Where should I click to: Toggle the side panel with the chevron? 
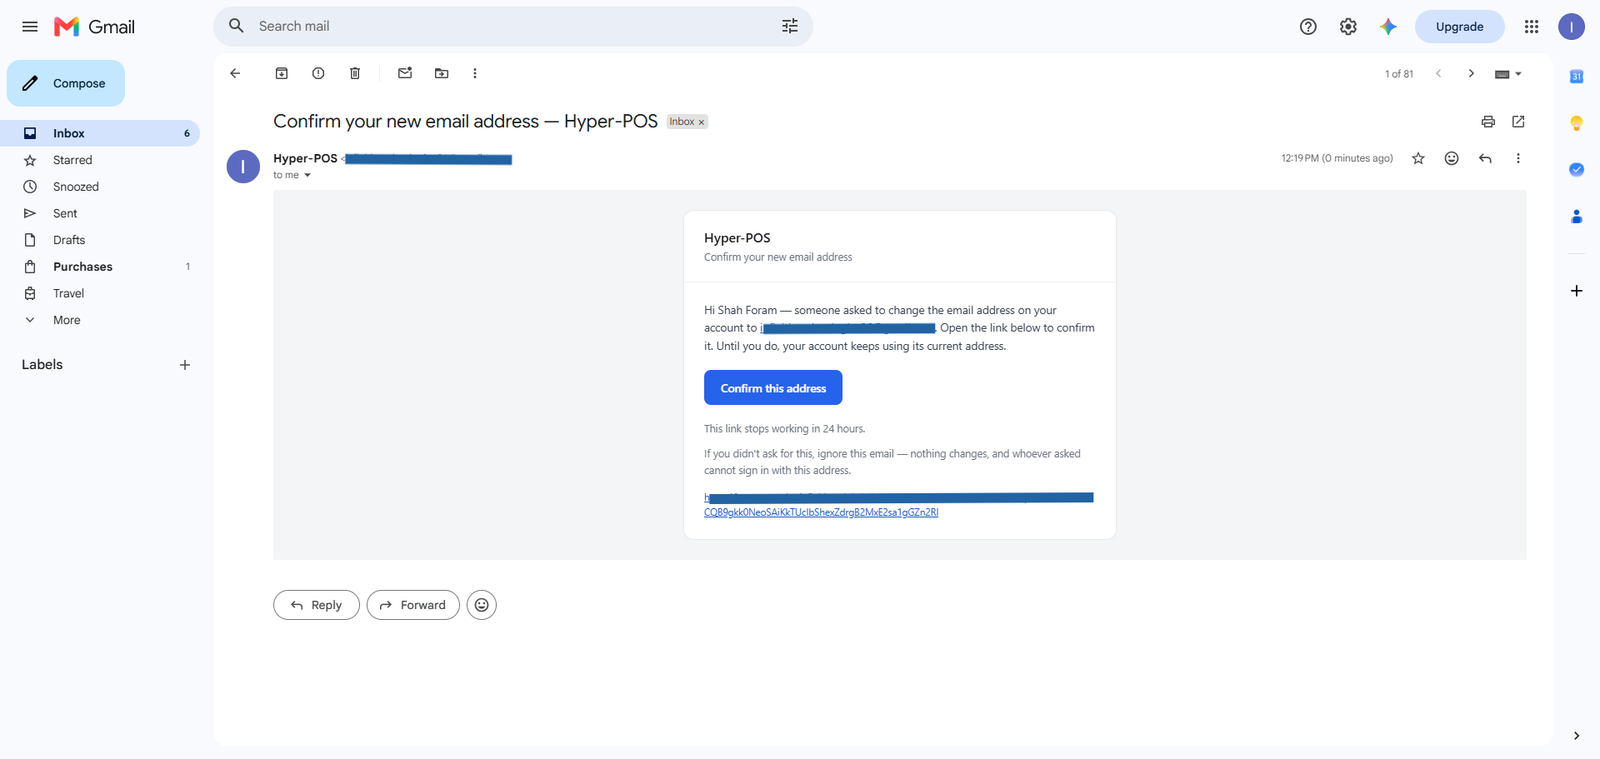pos(1576,736)
